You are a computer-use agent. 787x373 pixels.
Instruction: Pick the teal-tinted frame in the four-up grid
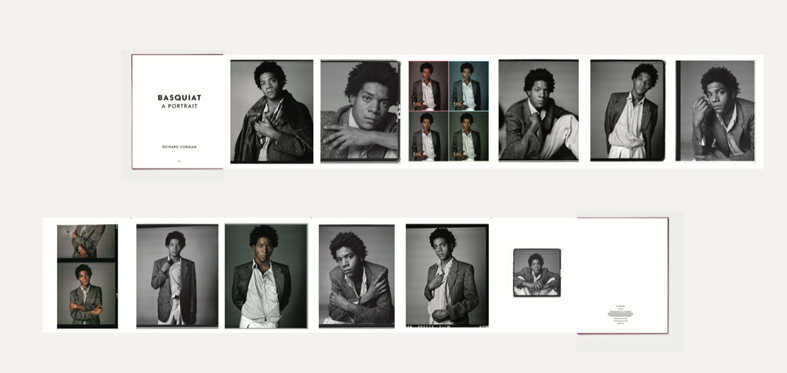tap(468, 86)
